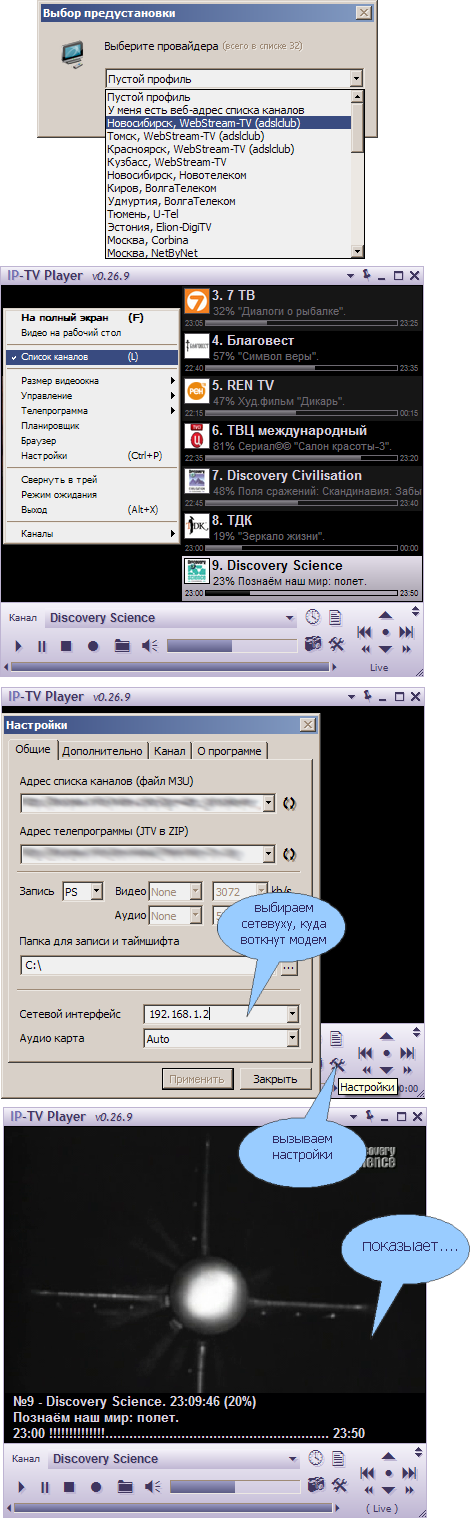Screen dimensions: 471x1518
Task: Choose Видео на рабочий стол menu item
Action: click(90, 332)
